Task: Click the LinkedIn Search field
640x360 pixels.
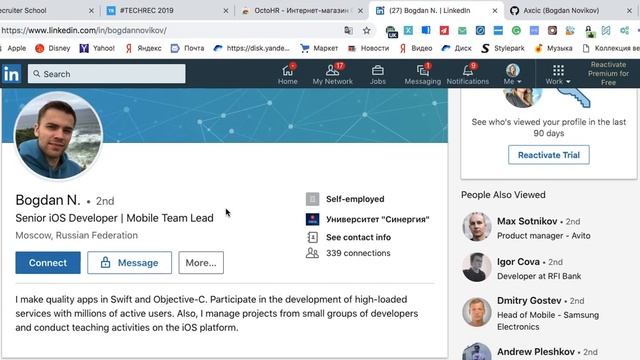Action: (107, 74)
